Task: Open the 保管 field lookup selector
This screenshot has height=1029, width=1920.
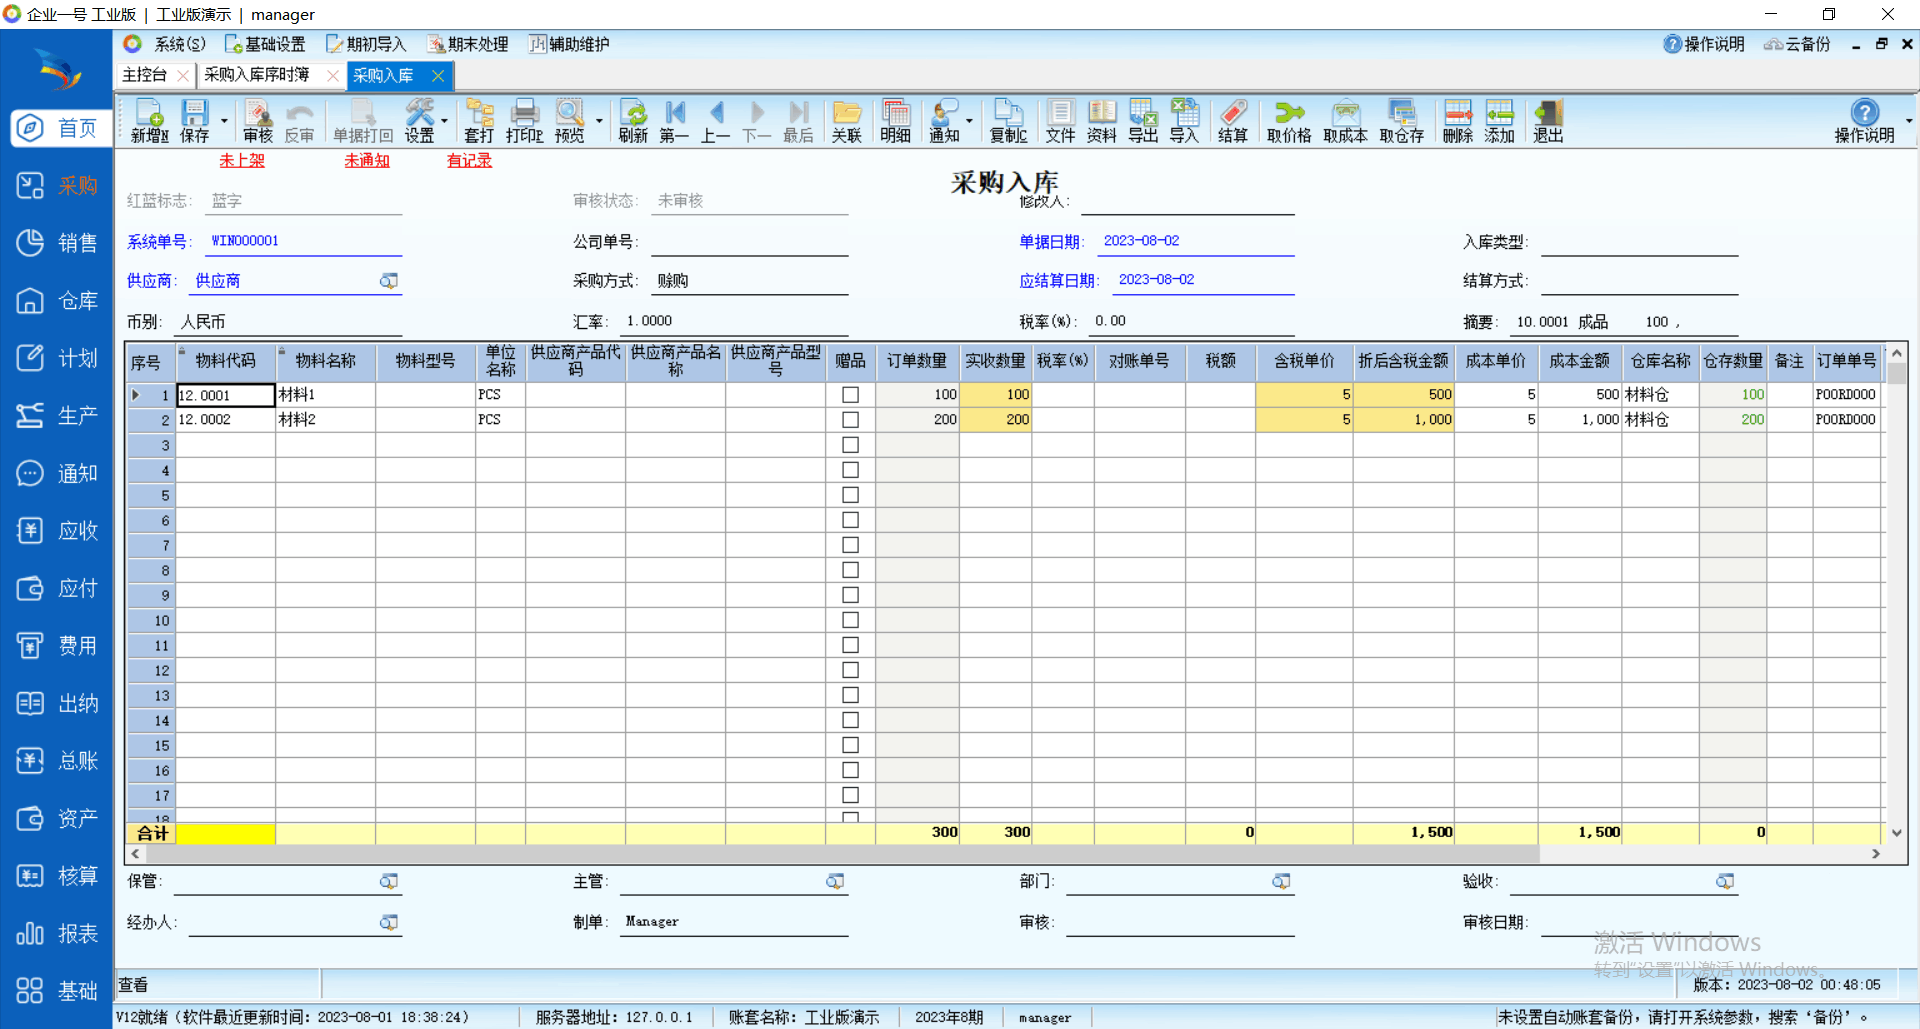Action: (389, 881)
